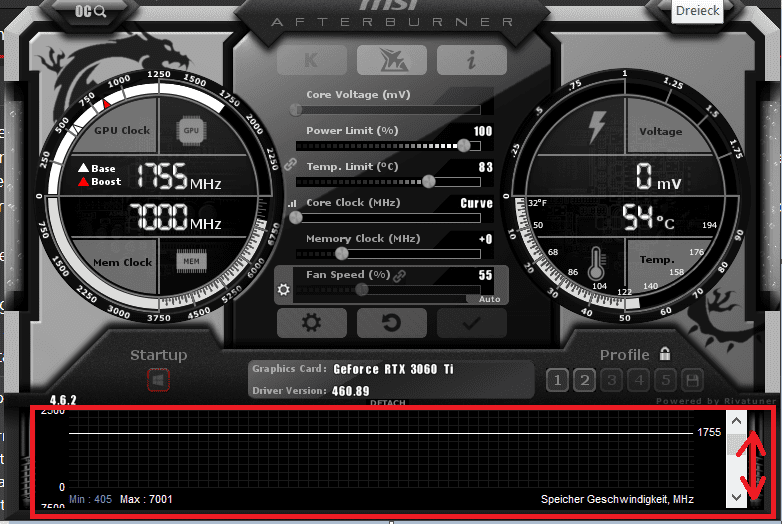Screen dimensions: 782x524
Task: Select profile slot 2
Action: click(584, 381)
